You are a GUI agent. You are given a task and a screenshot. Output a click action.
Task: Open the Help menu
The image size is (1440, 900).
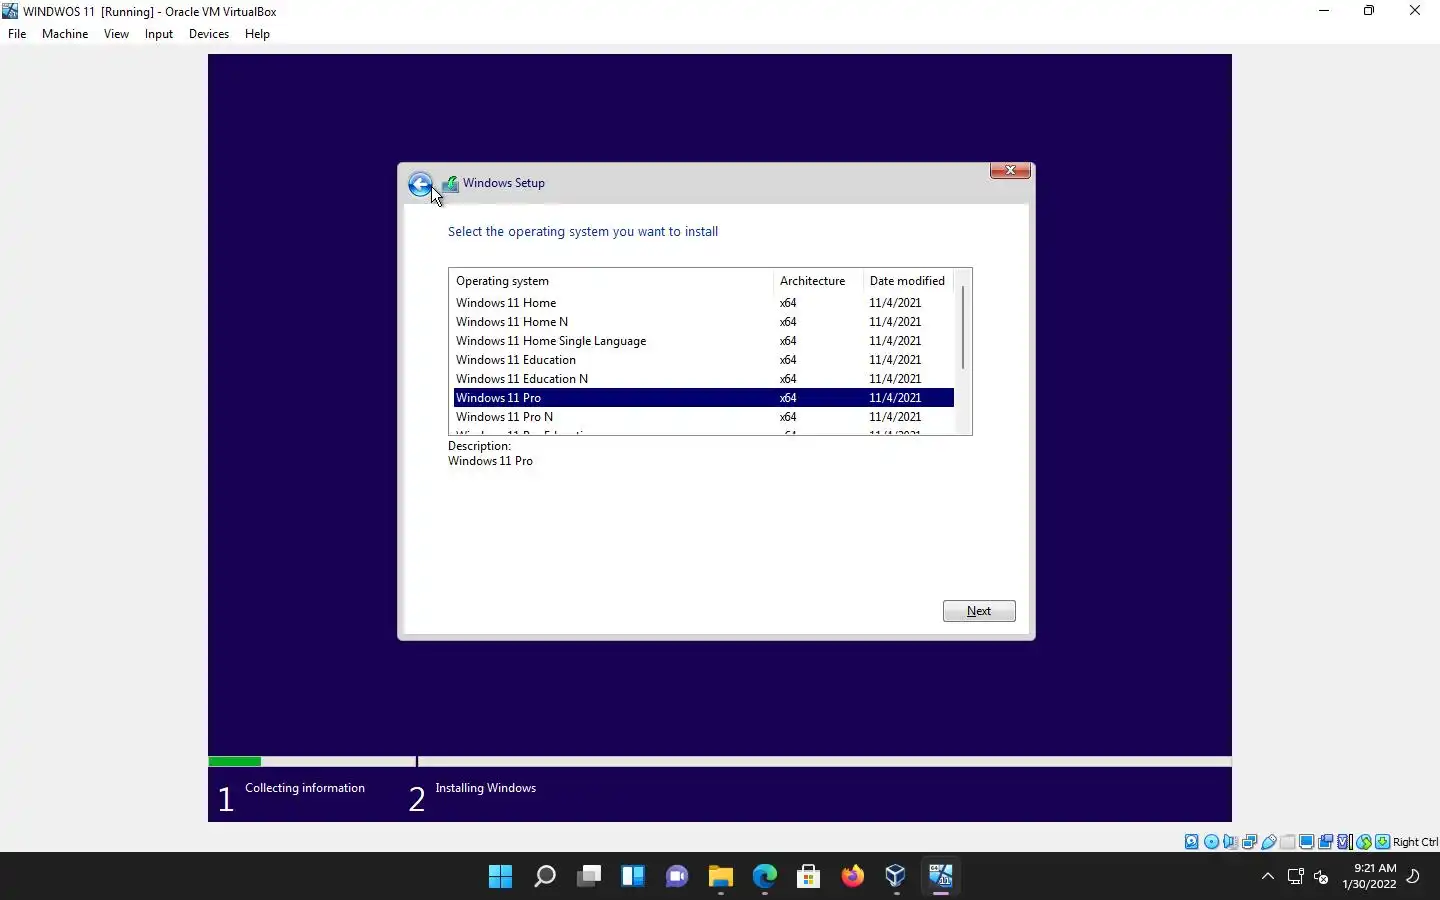tap(257, 34)
